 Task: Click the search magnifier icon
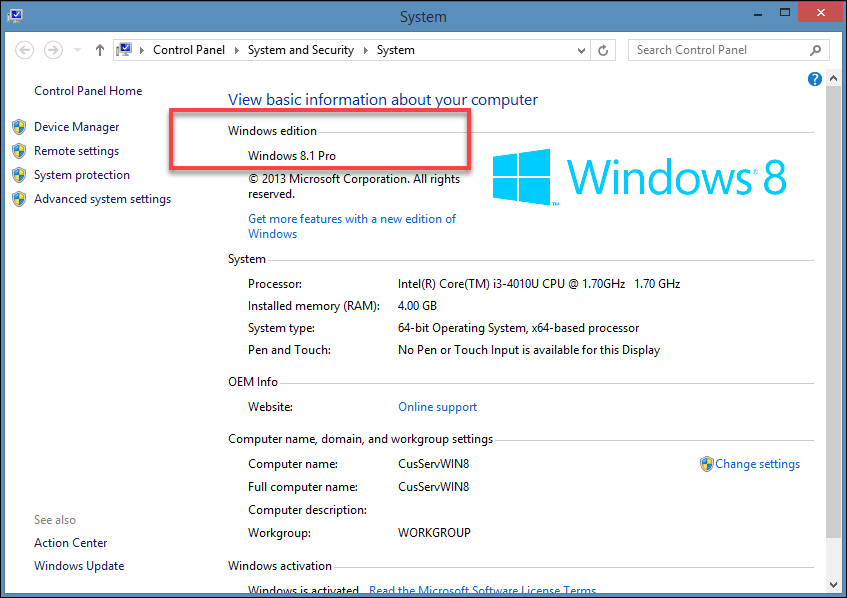pos(816,50)
